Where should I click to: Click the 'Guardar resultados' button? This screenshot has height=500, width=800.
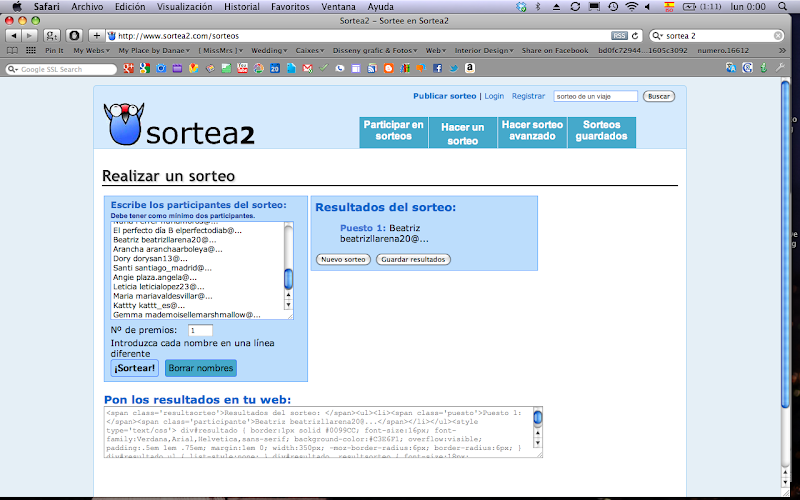pyautogui.click(x=413, y=259)
